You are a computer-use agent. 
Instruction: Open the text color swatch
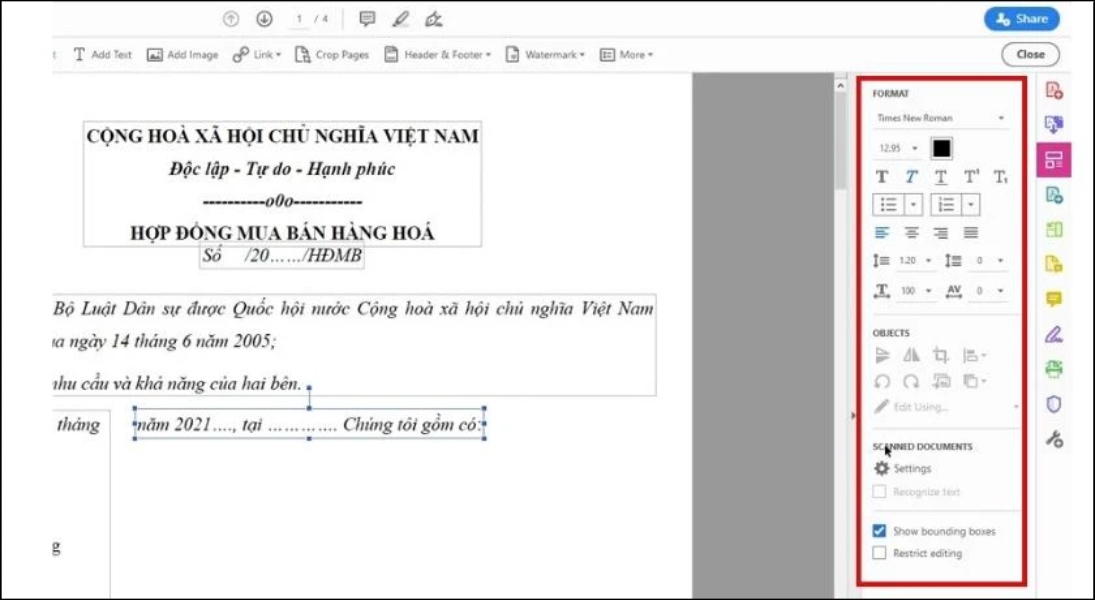(941, 149)
